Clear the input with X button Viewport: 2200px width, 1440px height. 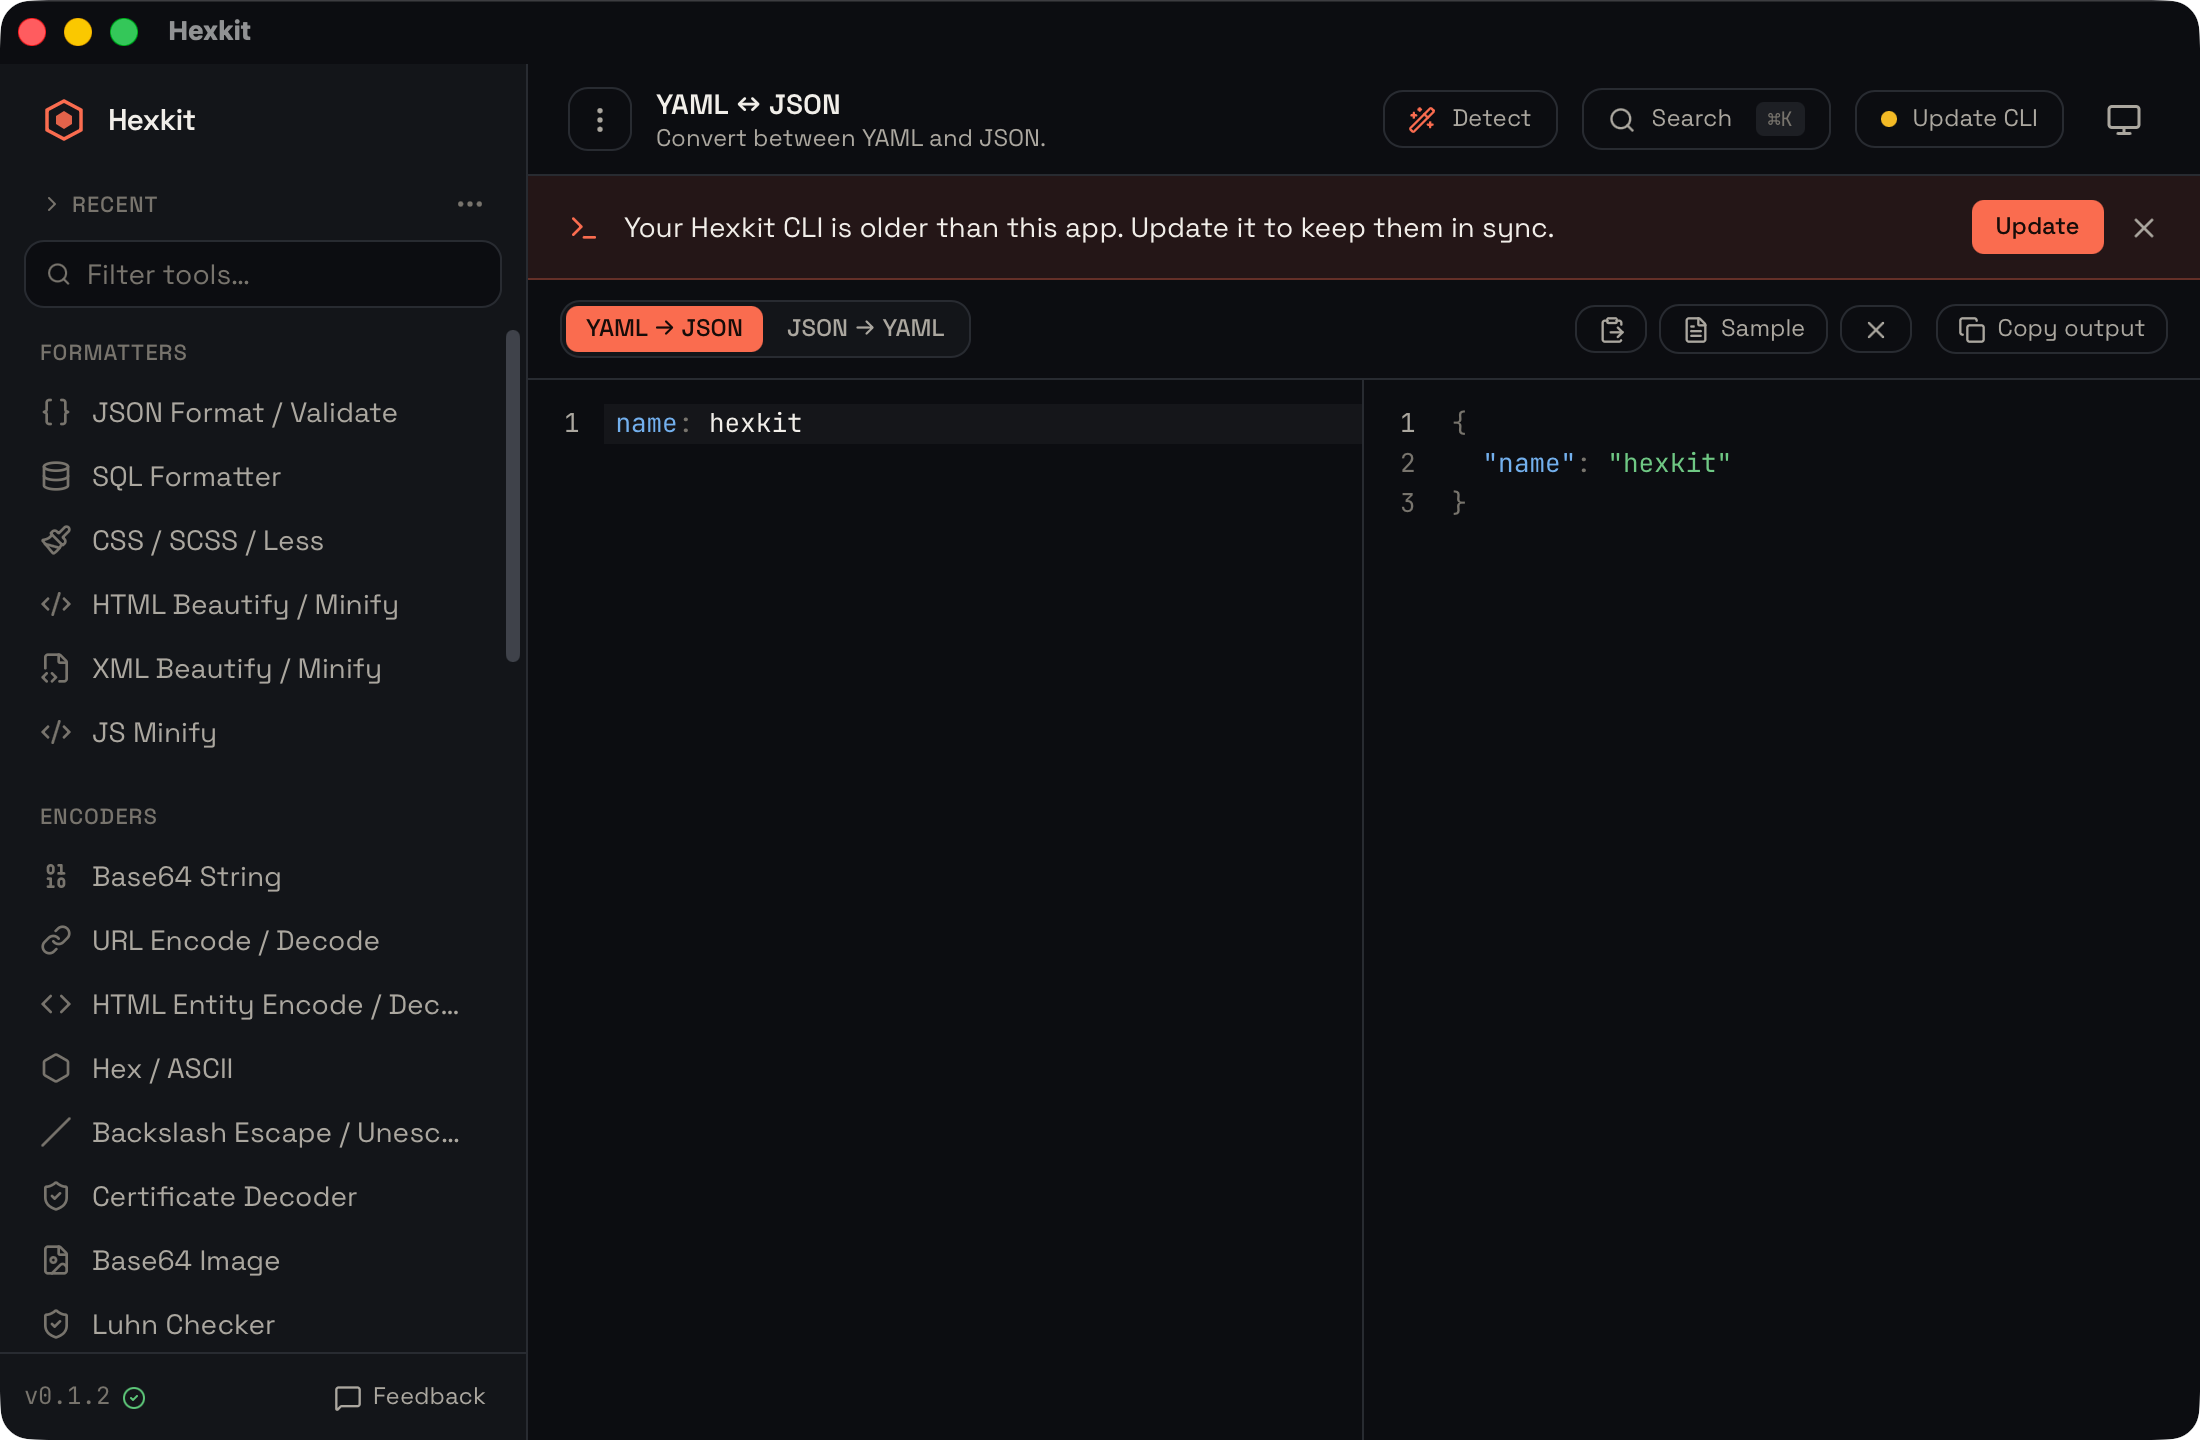[1876, 329]
